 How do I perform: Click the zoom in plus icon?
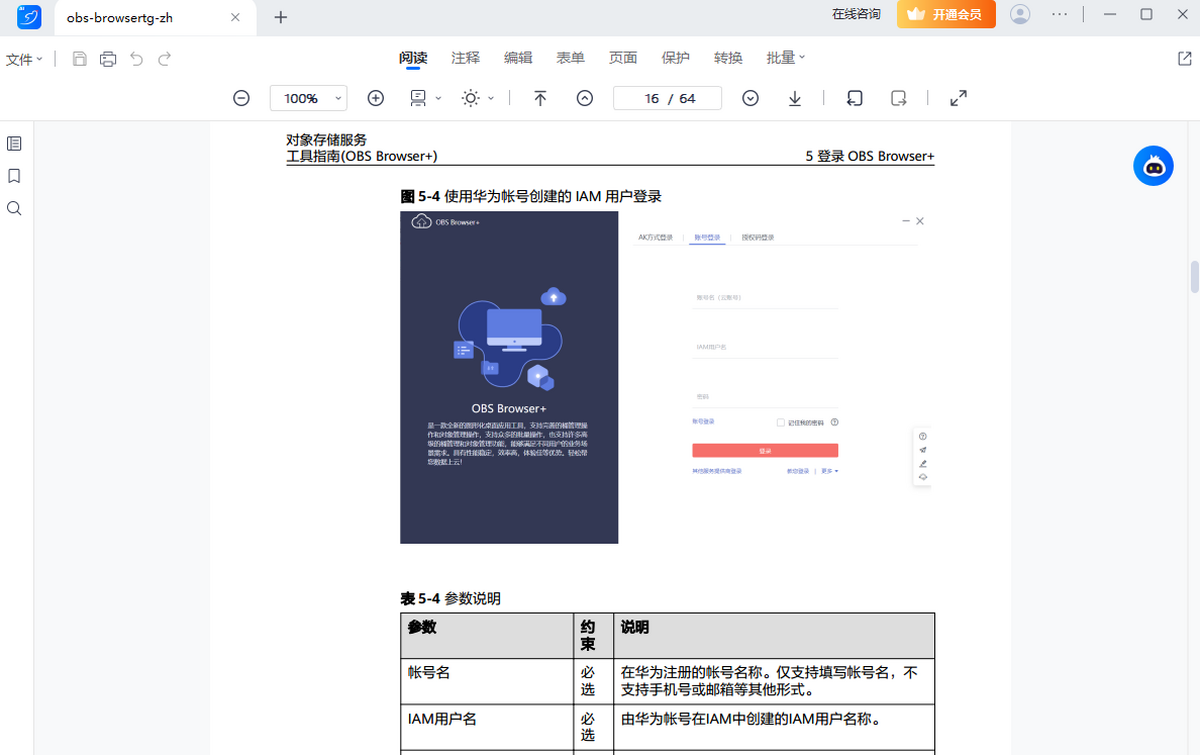[x=375, y=98]
